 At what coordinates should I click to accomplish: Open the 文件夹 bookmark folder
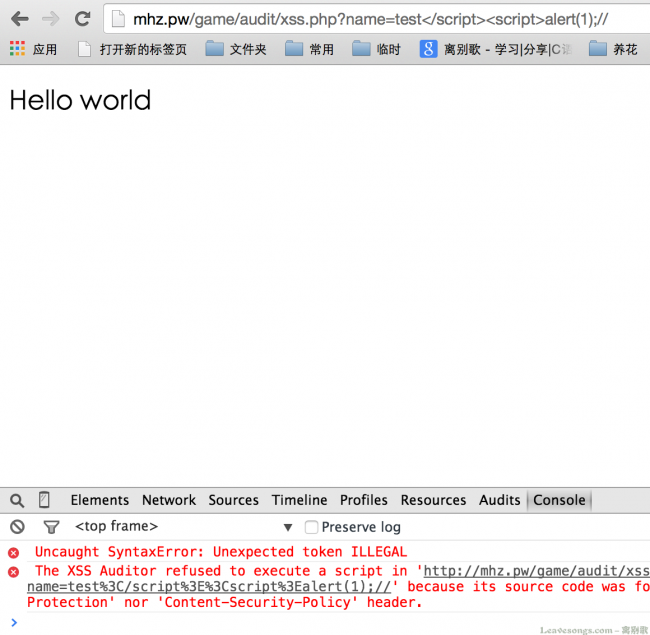coord(236,49)
